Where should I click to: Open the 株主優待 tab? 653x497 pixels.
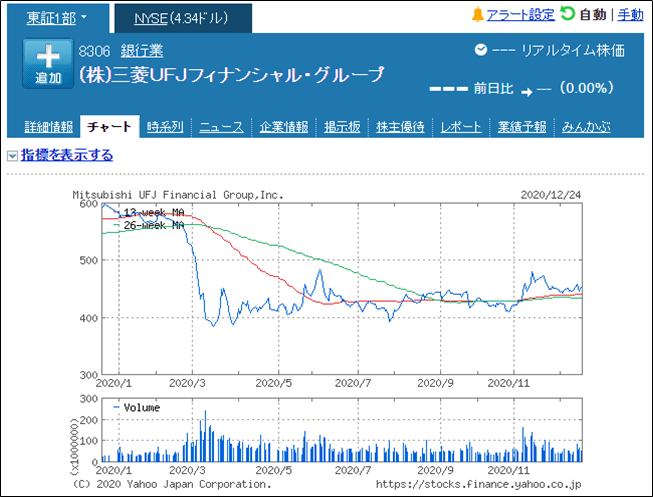[x=400, y=127]
